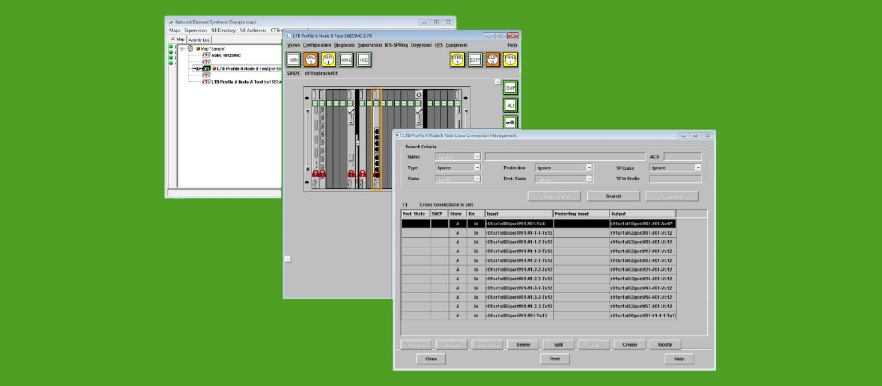Screen dimensions: 882x386
Task: Open the Diagnosis menu
Action: [x=344, y=45]
